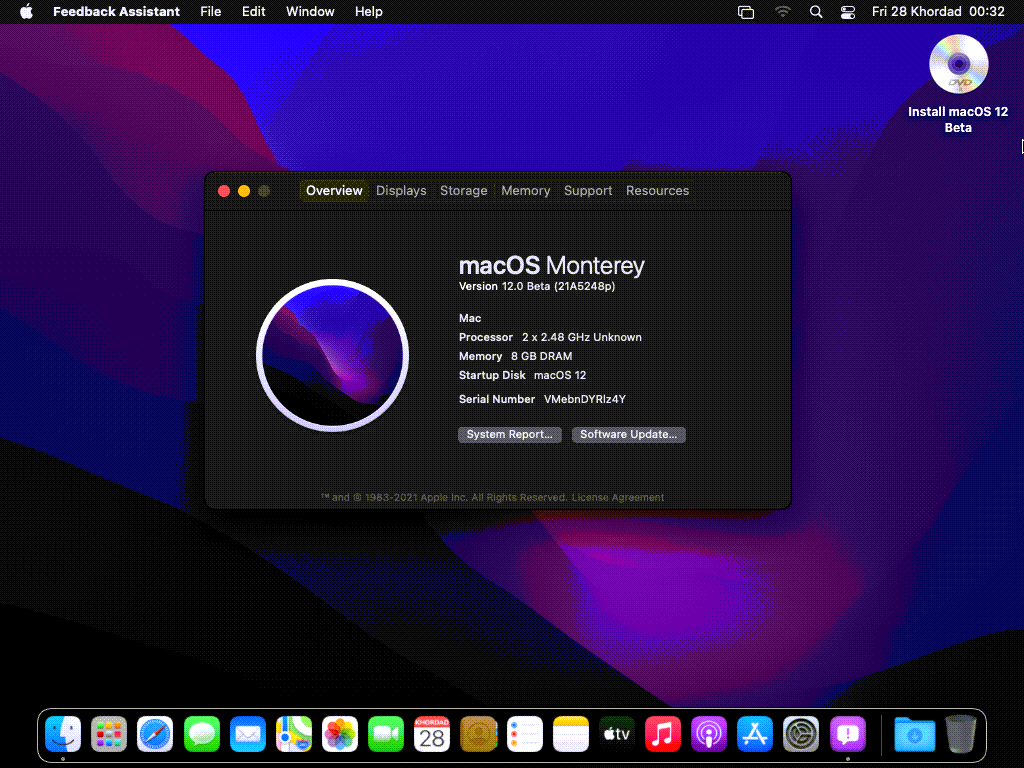This screenshot has width=1024, height=768.
Task: Launch Feedback Assistant from the dock
Action: 848,735
